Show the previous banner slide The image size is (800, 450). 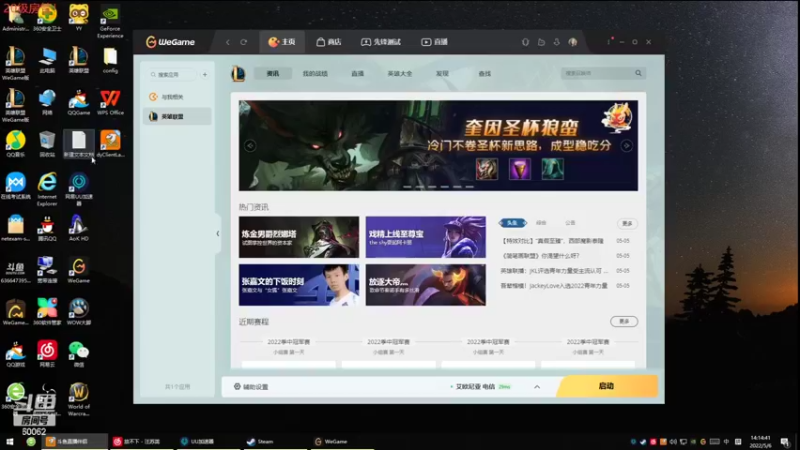pyautogui.click(x=250, y=145)
